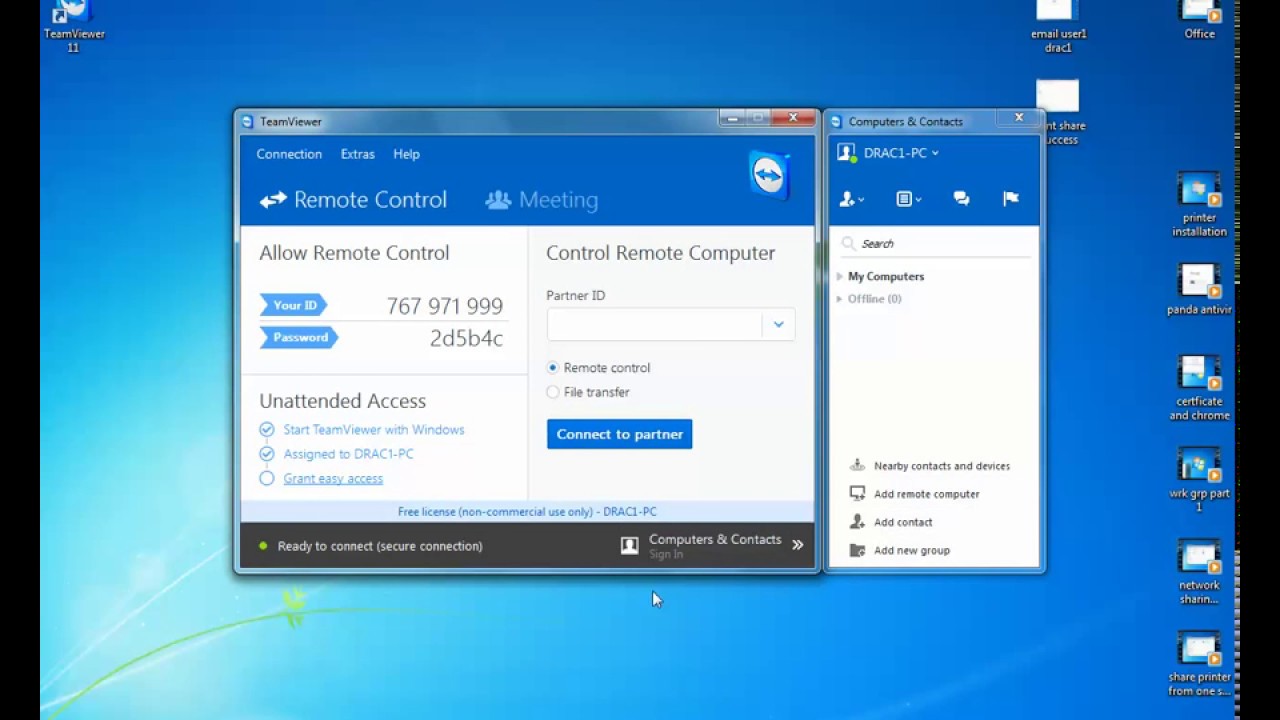Click Computers & Contacts title bar icon

pos(836,122)
